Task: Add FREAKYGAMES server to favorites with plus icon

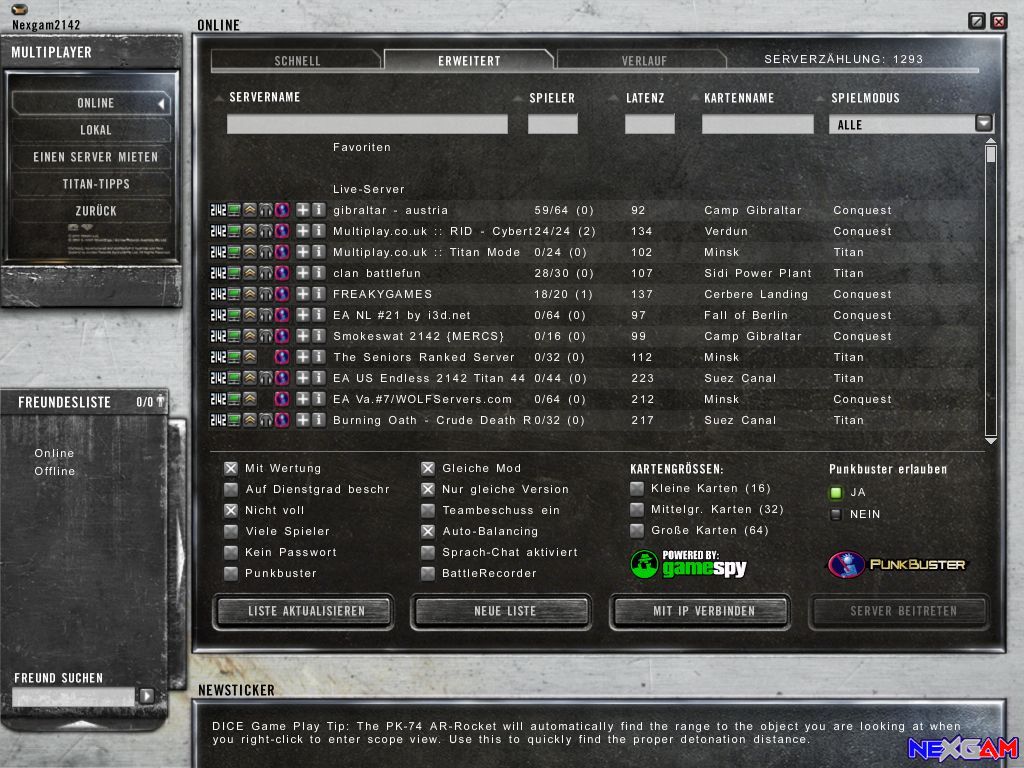Action: pos(303,294)
